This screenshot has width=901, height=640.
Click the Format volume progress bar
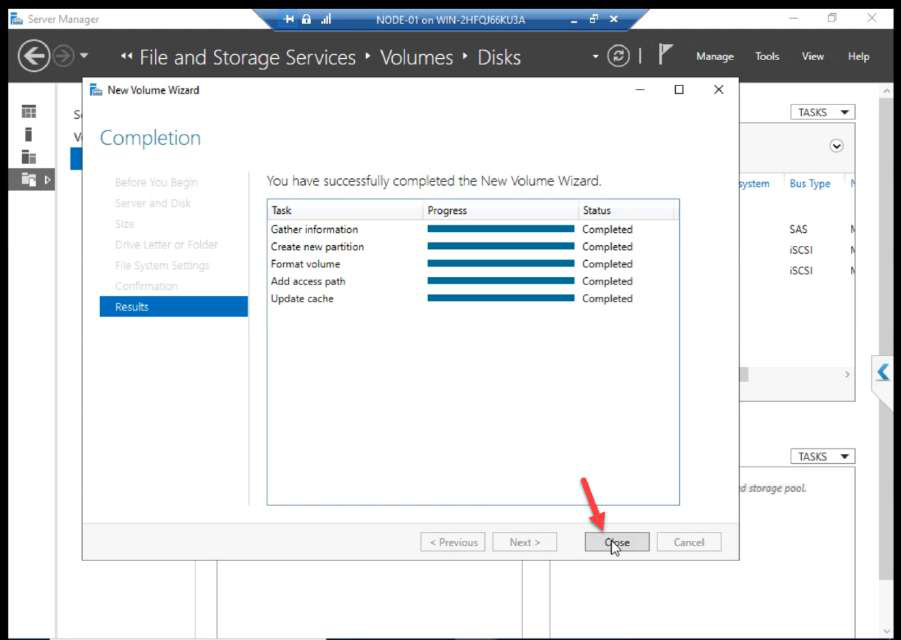pyautogui.click(x=500, y=264)
